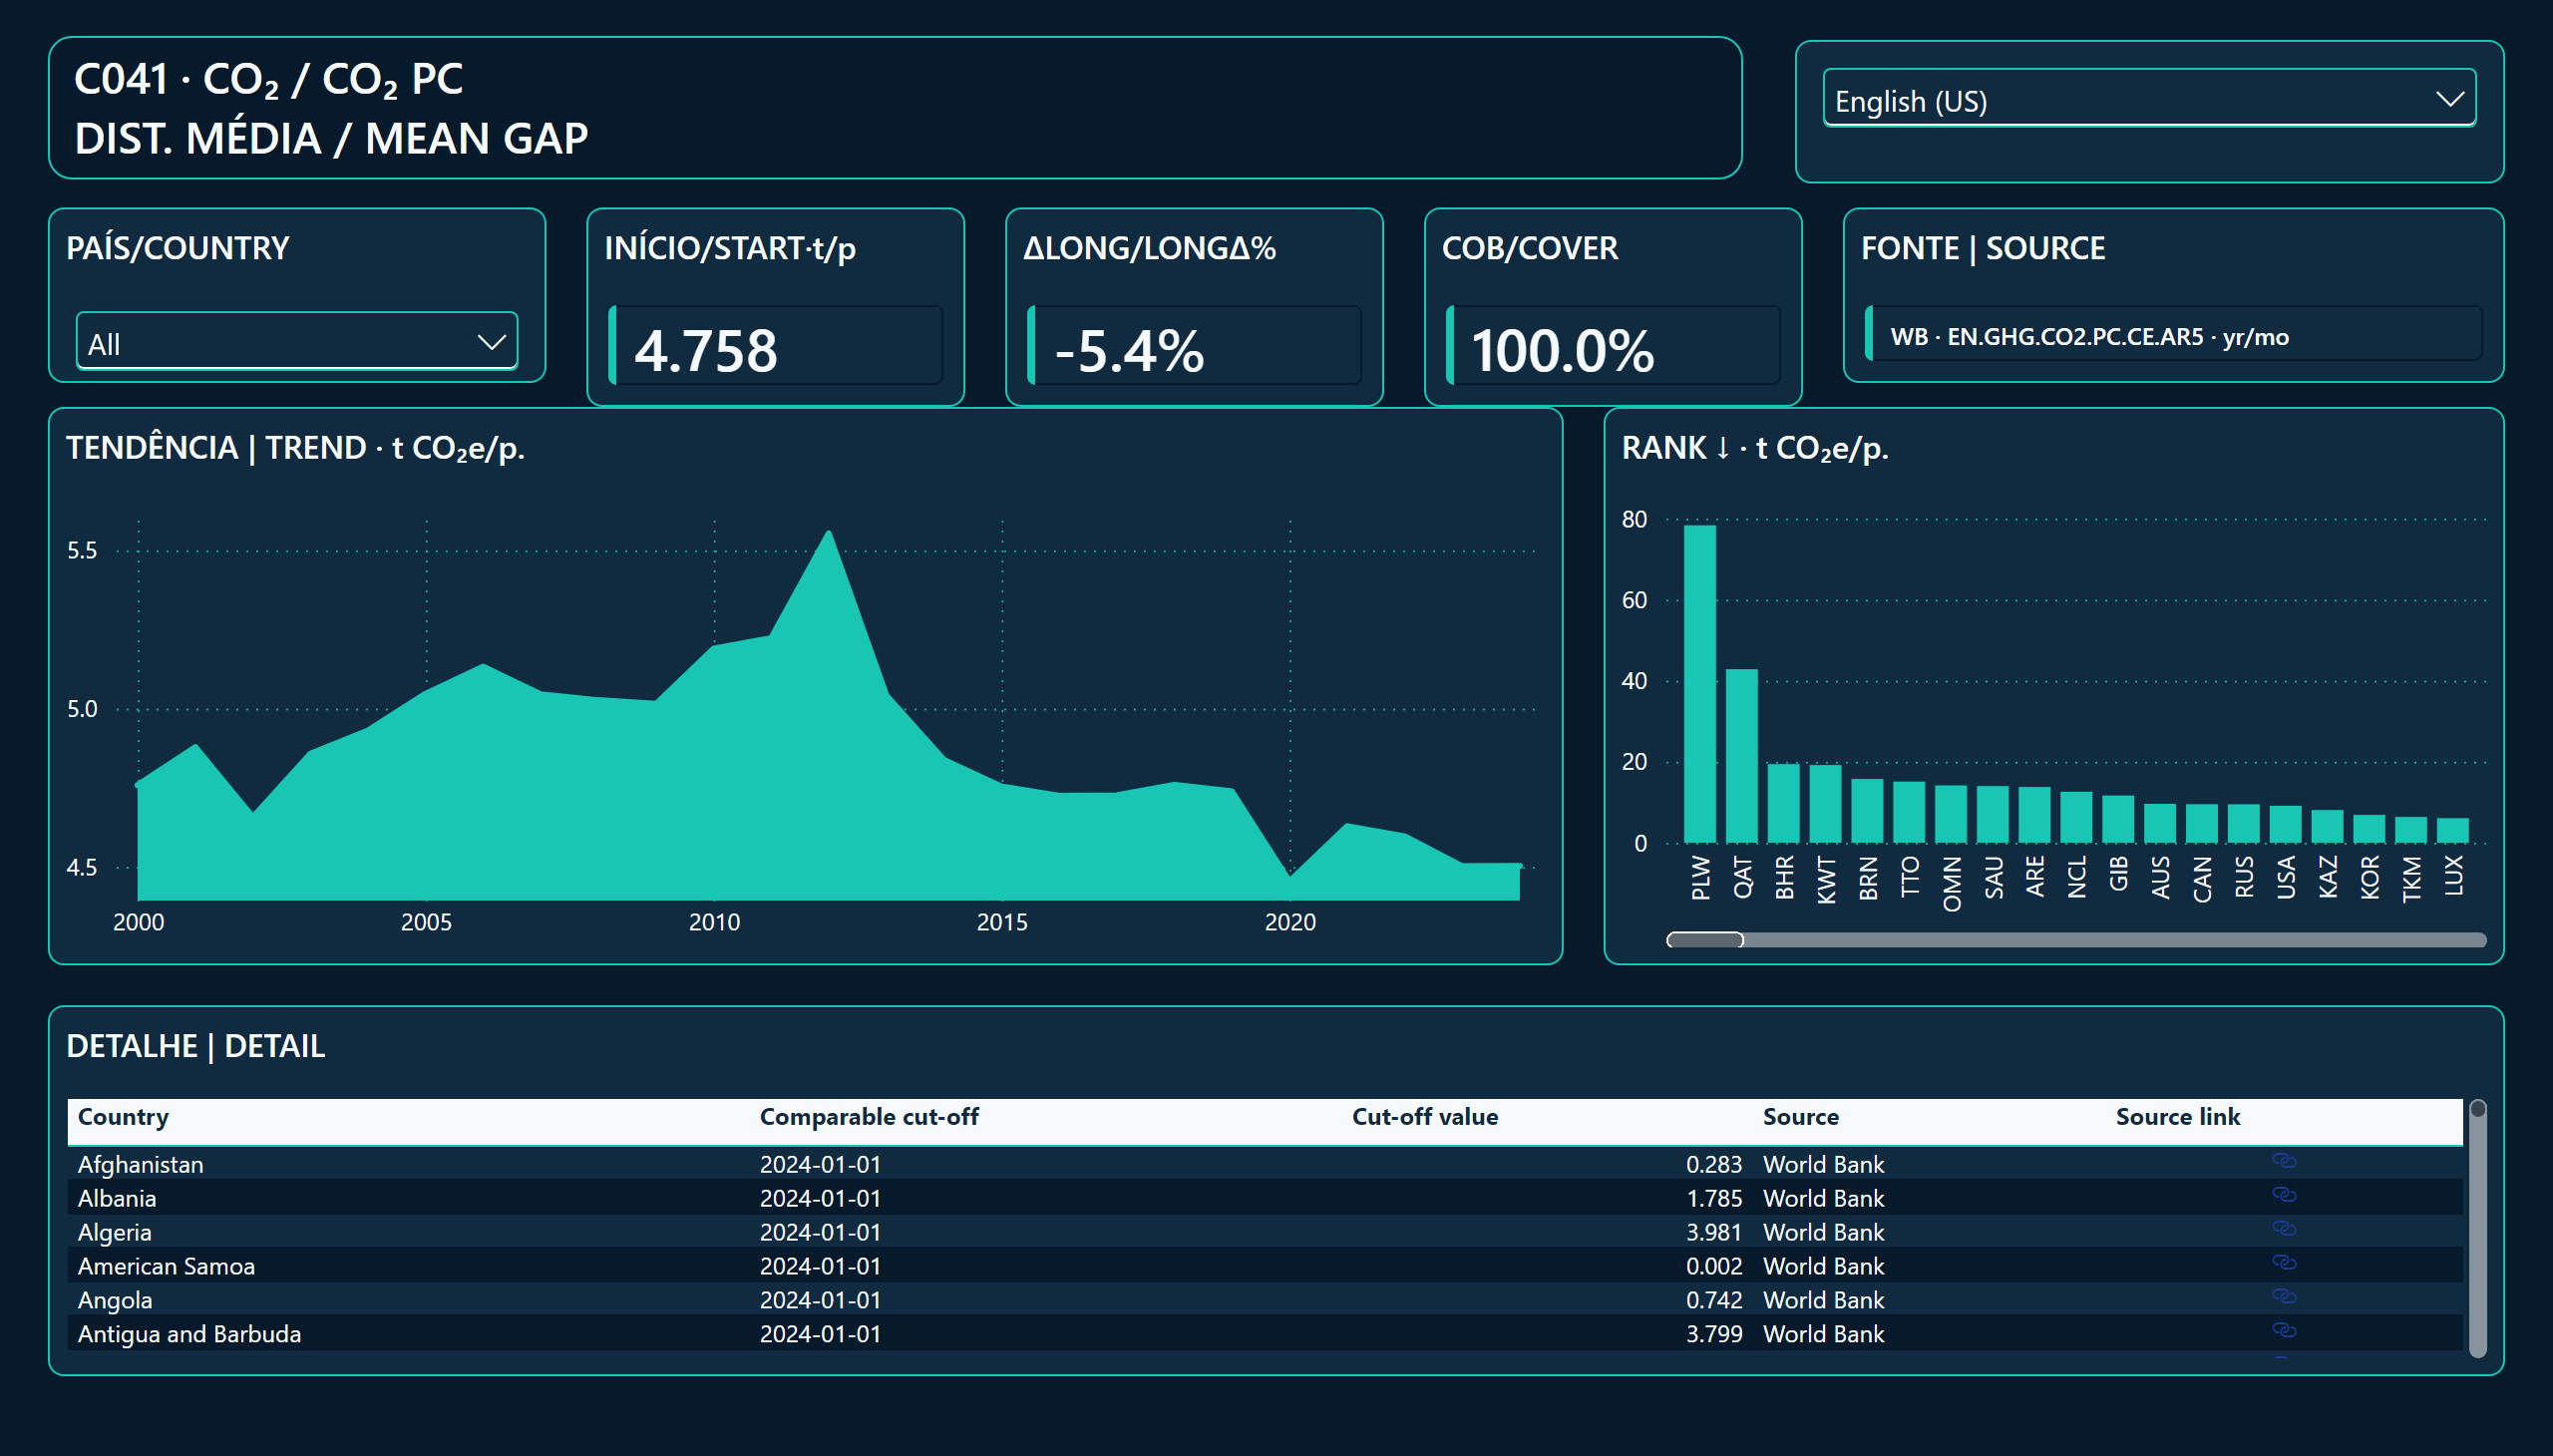The width and height of the screenshot is (2553, 1456).
Task: Select the TKM bar in the rank chart
Action: [x=2411, y=830]
